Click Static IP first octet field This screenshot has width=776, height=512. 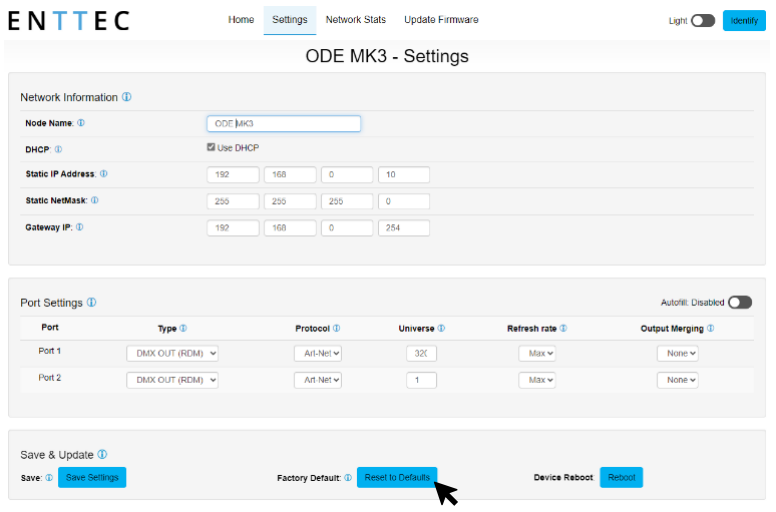click(233, 175)
